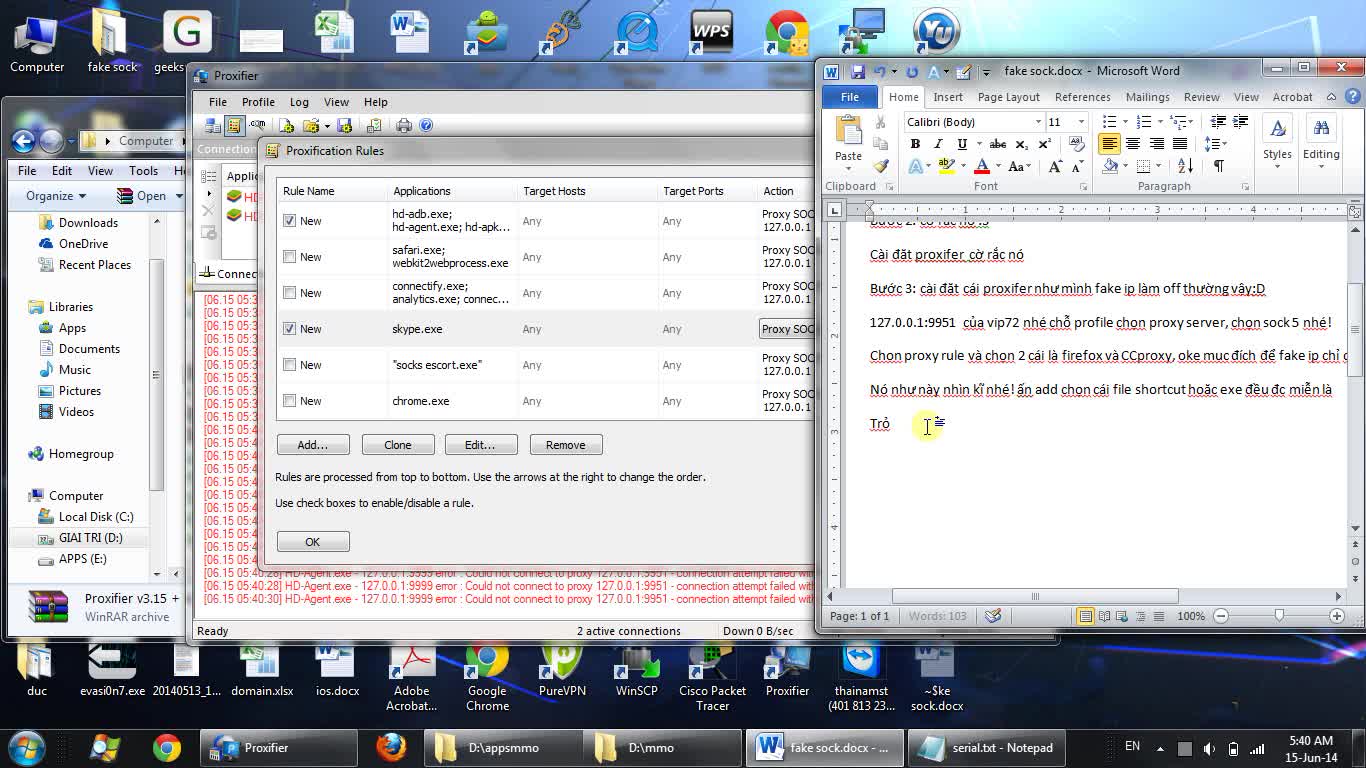
Task: Select the Format Painter brush
Action: coord(881,166)
